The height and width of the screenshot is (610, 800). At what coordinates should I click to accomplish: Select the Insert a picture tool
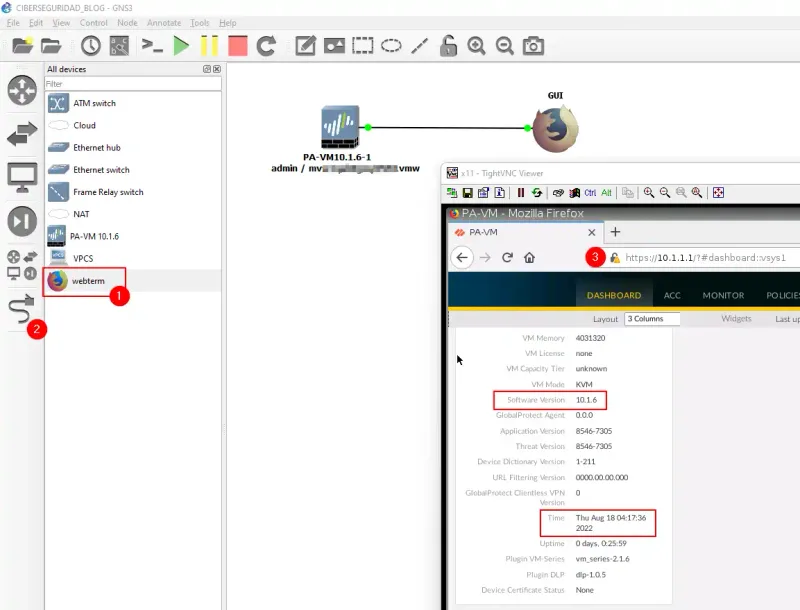(x=334, y=45)
